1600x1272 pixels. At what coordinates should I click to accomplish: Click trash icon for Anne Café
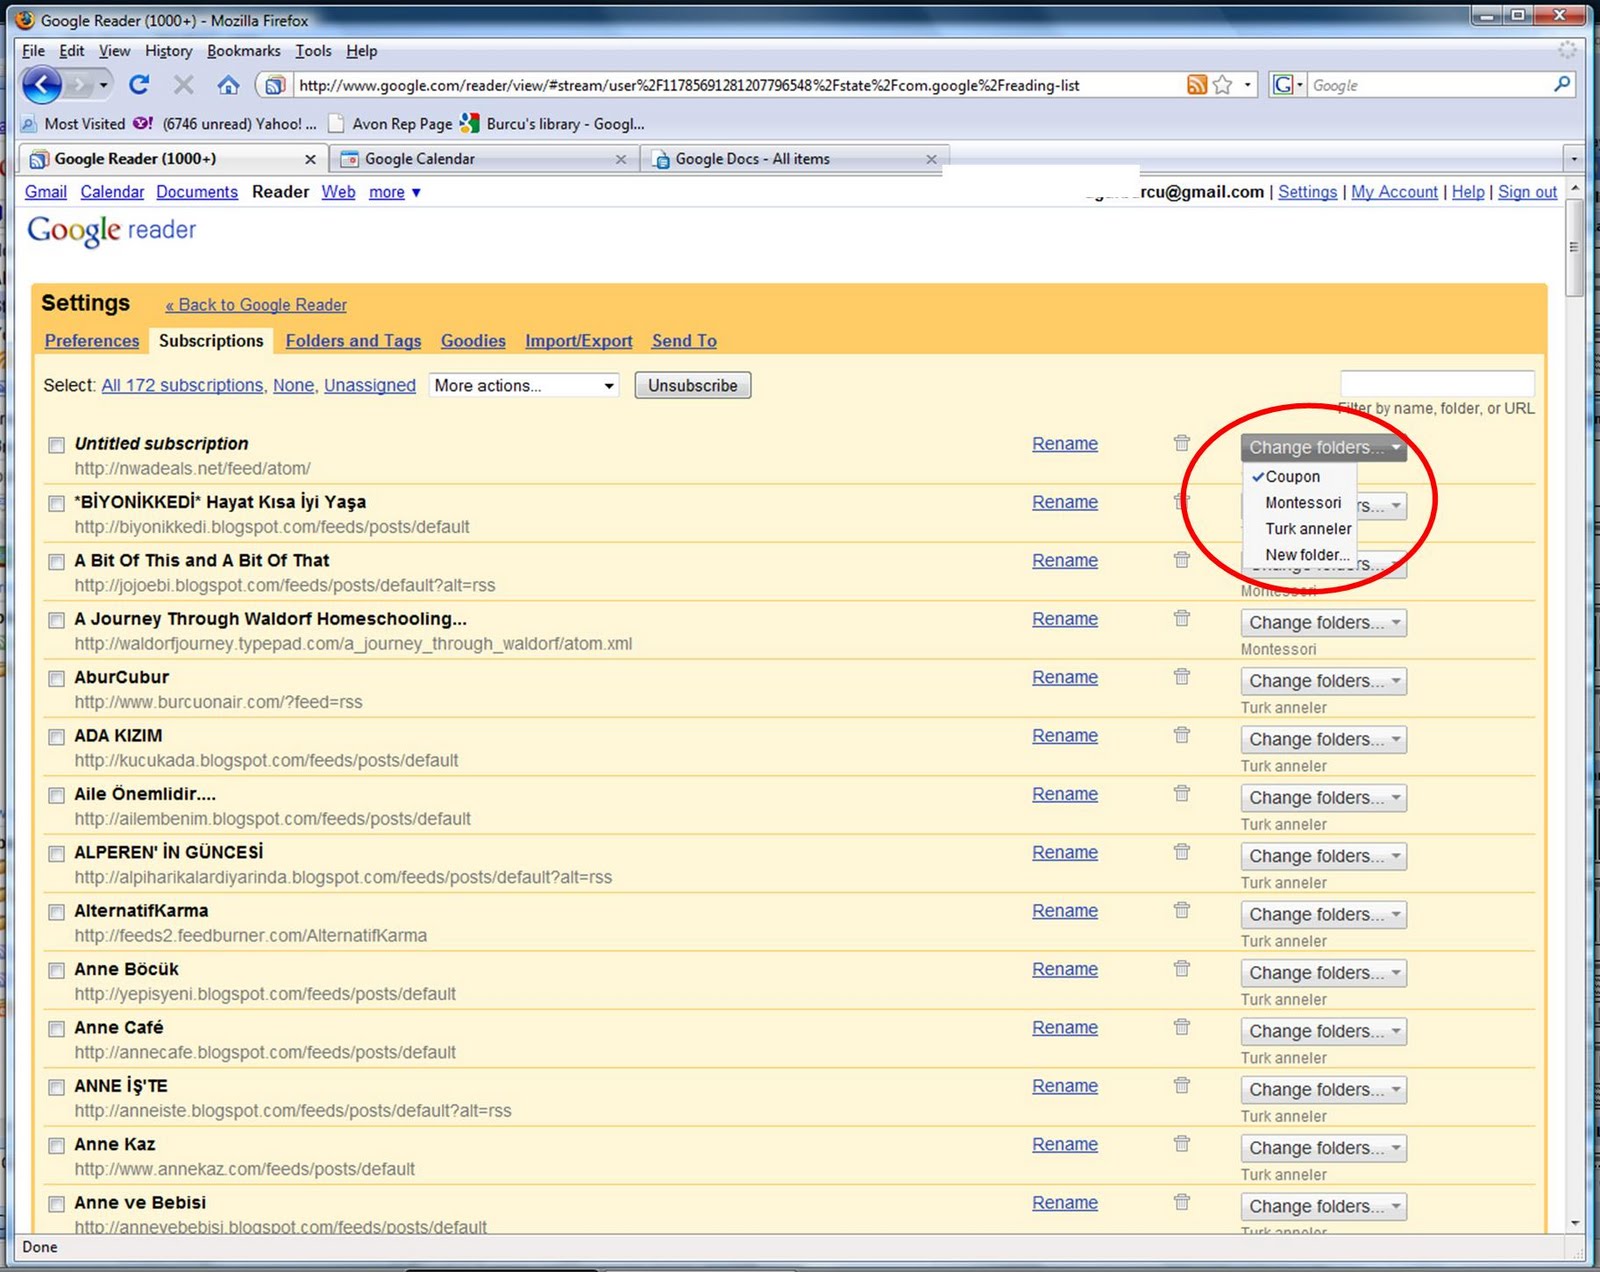(x=1182, y=1027)
